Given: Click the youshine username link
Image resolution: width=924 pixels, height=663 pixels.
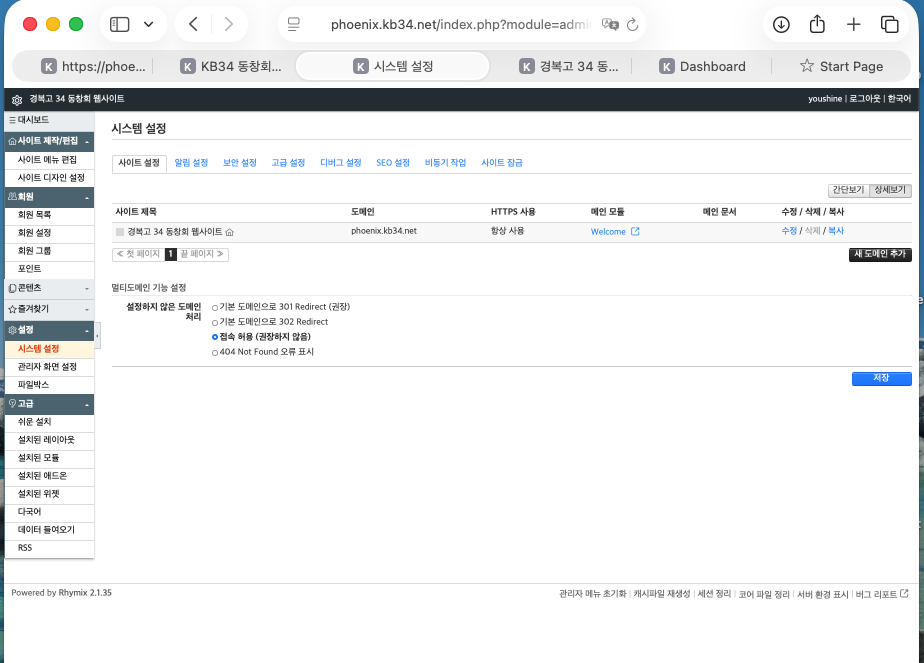Looking at the screenshot, I should [825, 99].
